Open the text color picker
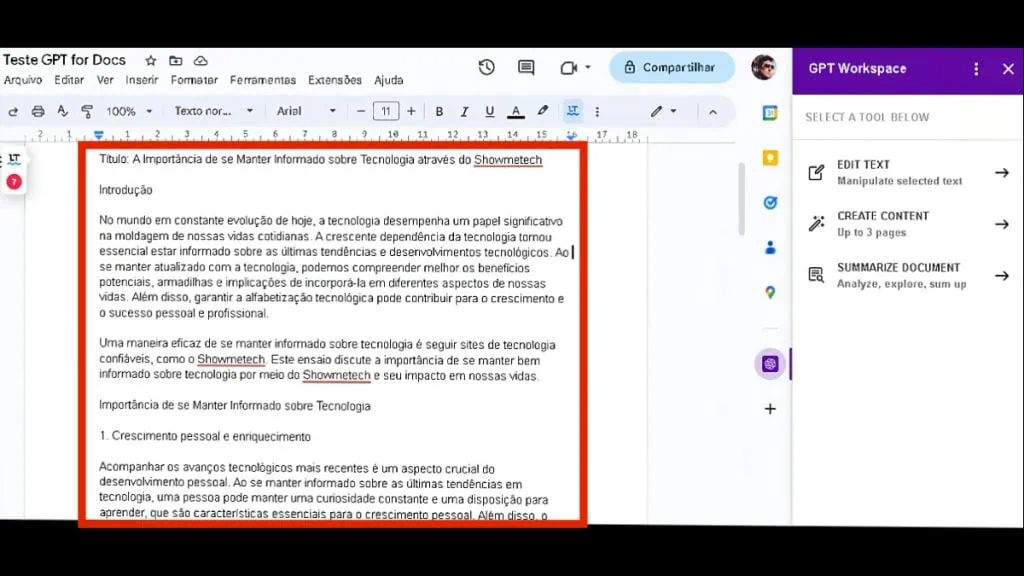Viewport: 1024px width, 576px height. (514, 111)
